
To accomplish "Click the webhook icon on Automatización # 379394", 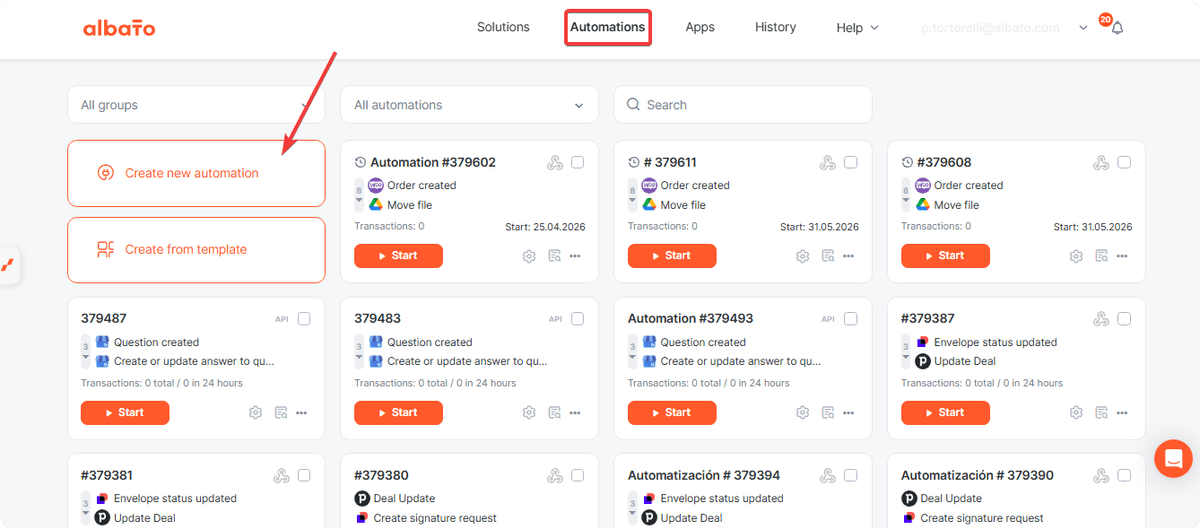I will point(828,475).
